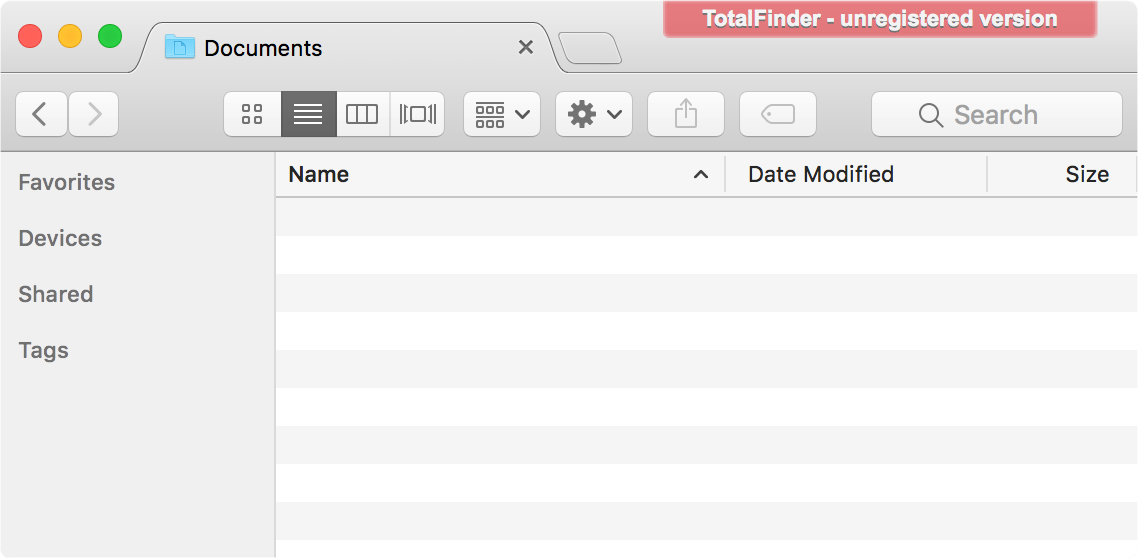The height and width of the screenshot is (558, 1138).
Task: Toggle sort order using Name column chevron
Action: pos(701,175)
